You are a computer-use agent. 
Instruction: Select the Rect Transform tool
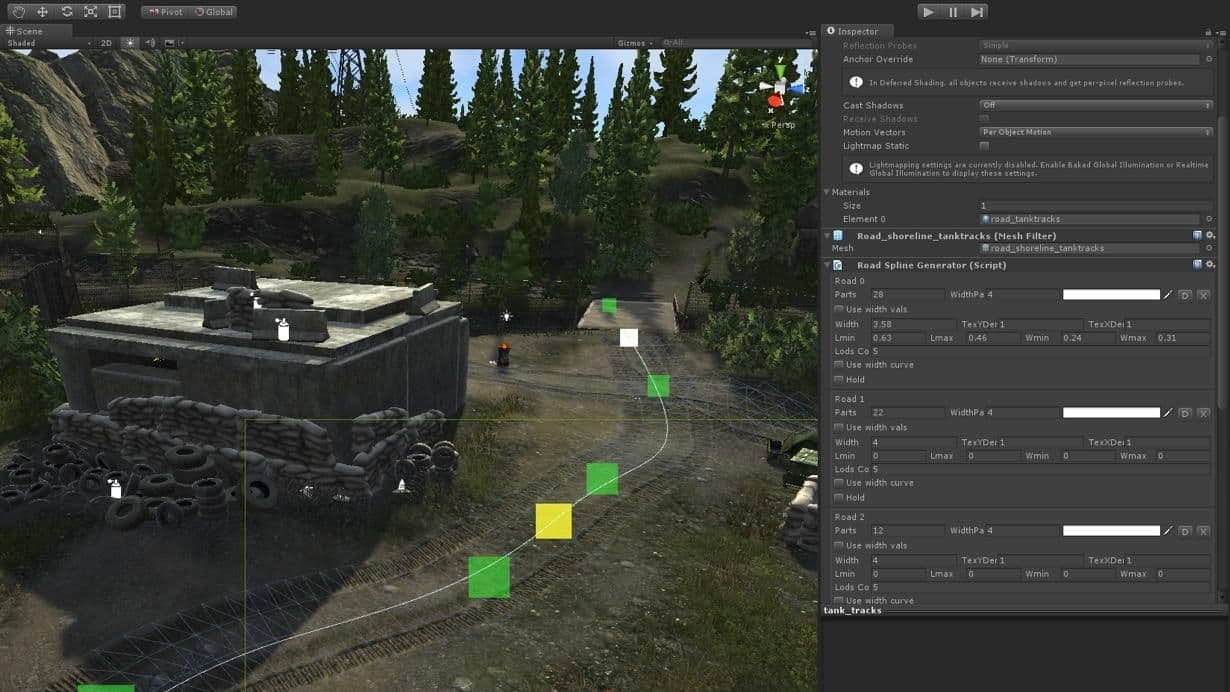click(115, 12)
